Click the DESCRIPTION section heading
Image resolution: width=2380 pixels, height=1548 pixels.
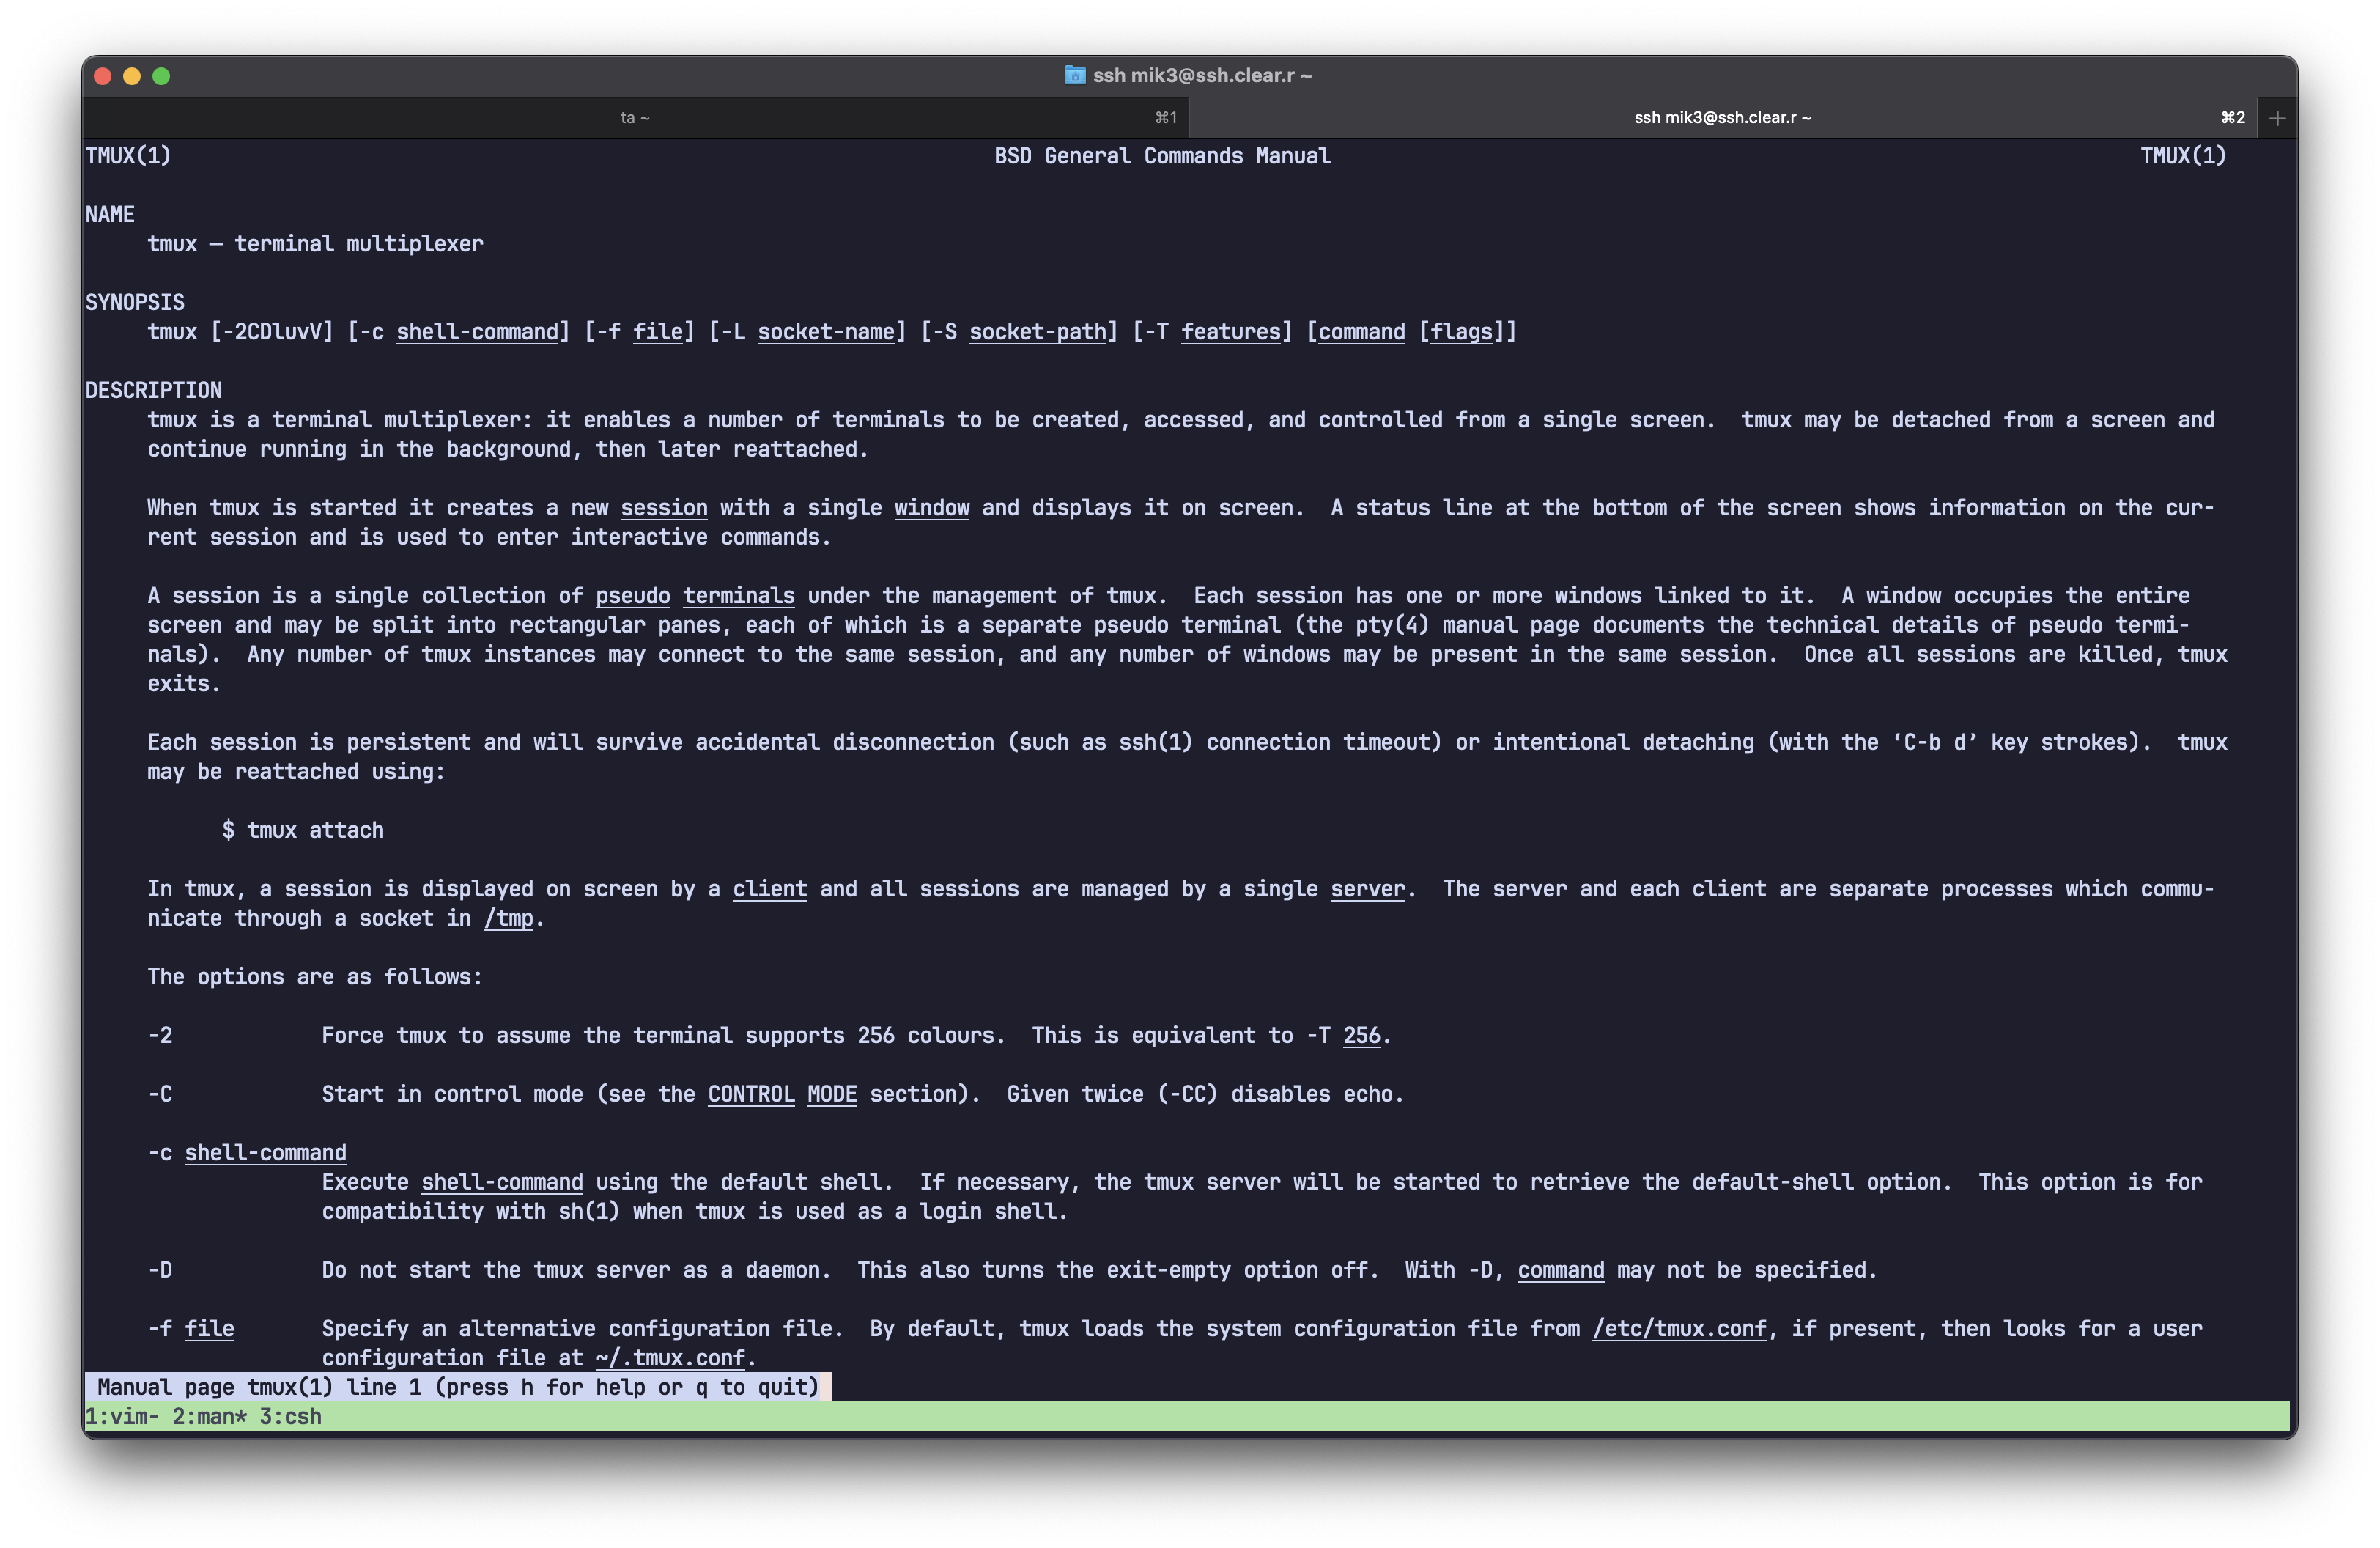tap(153, 390)
